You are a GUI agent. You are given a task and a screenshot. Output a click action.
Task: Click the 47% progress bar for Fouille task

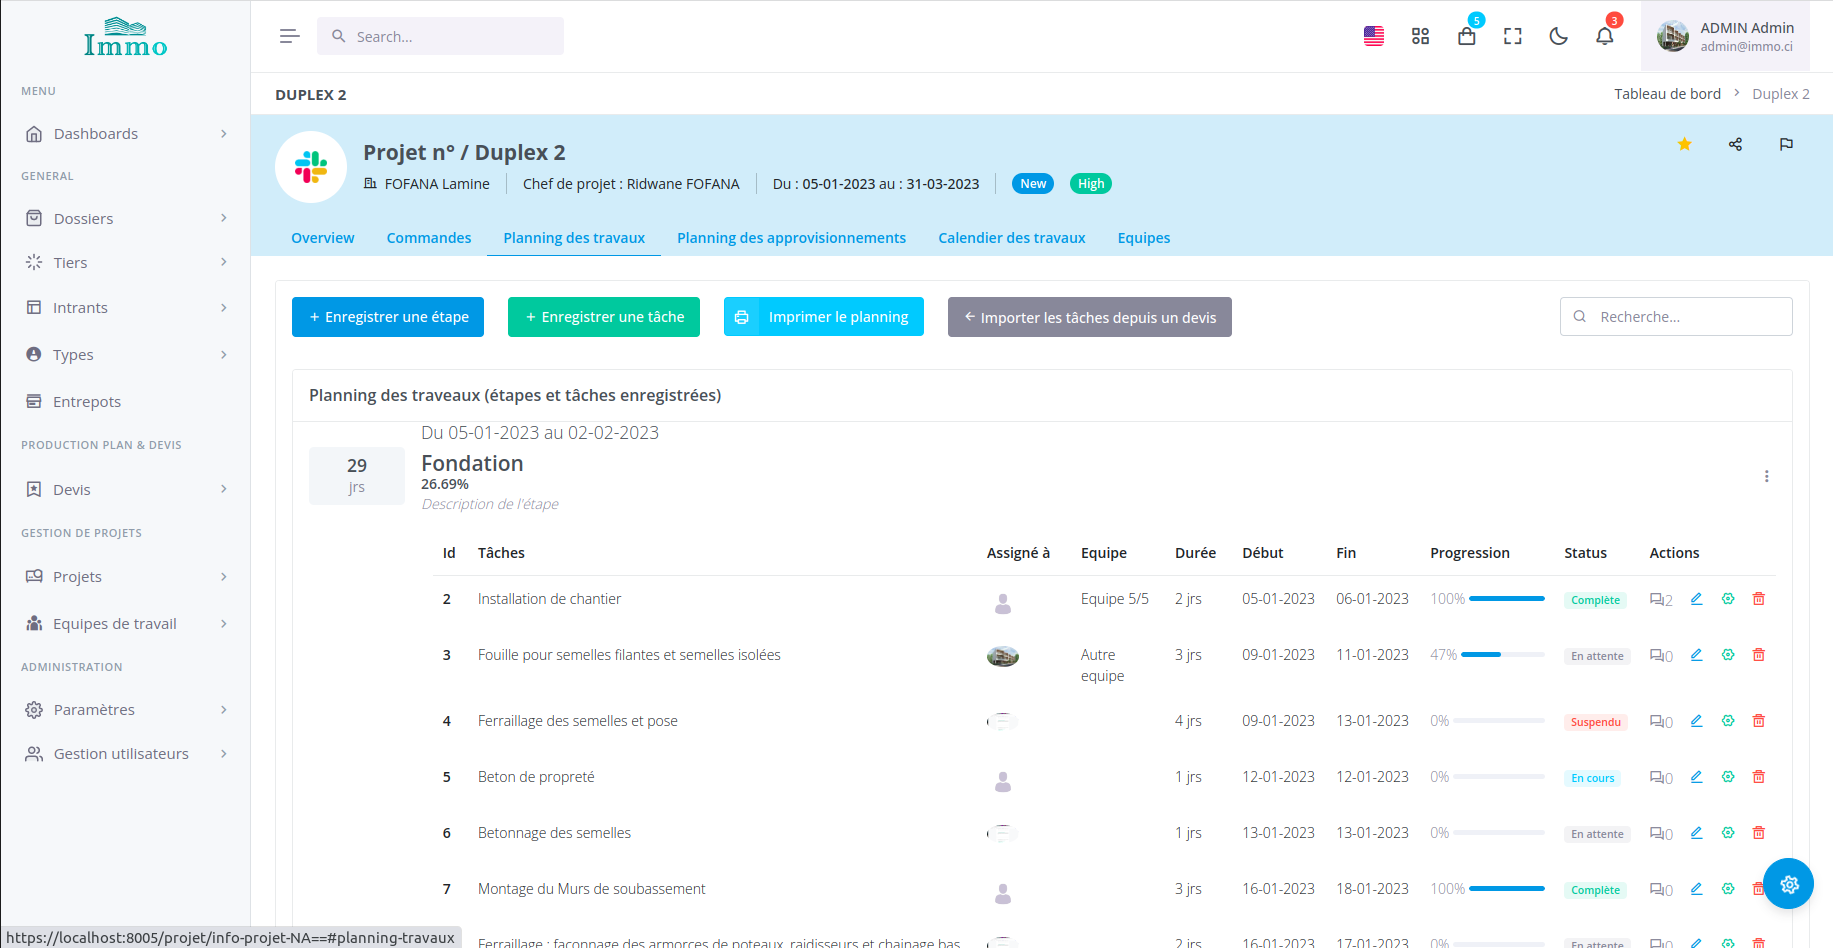(x=1502, y=655)
